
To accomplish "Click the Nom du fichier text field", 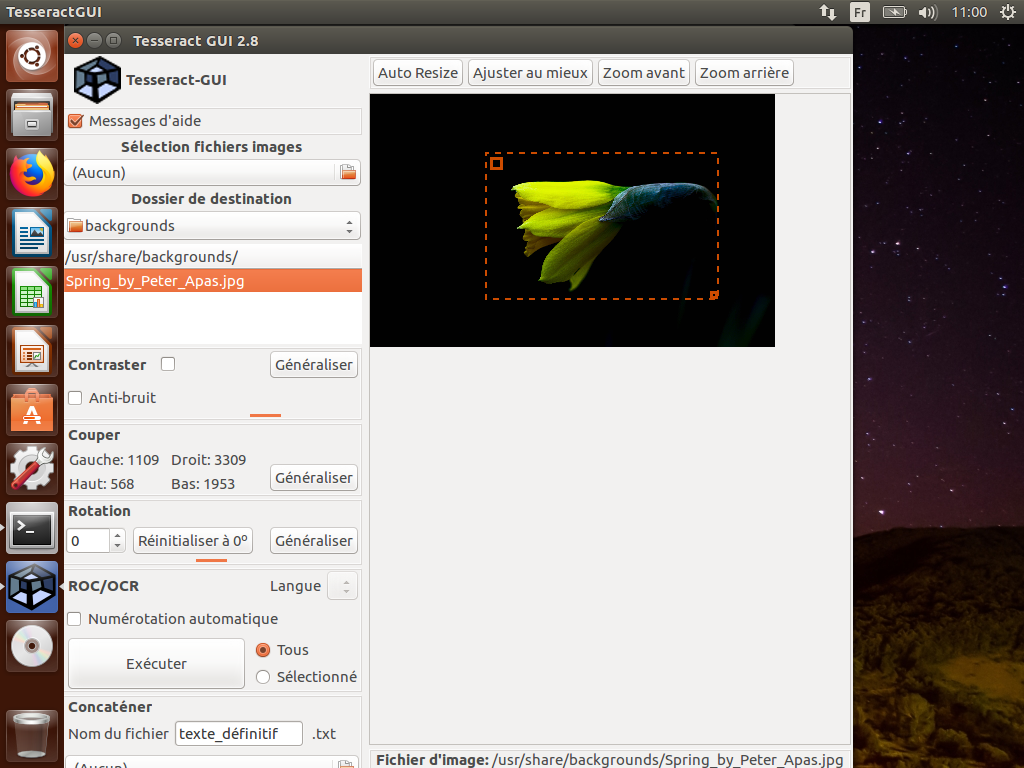I will coord(239,734).
